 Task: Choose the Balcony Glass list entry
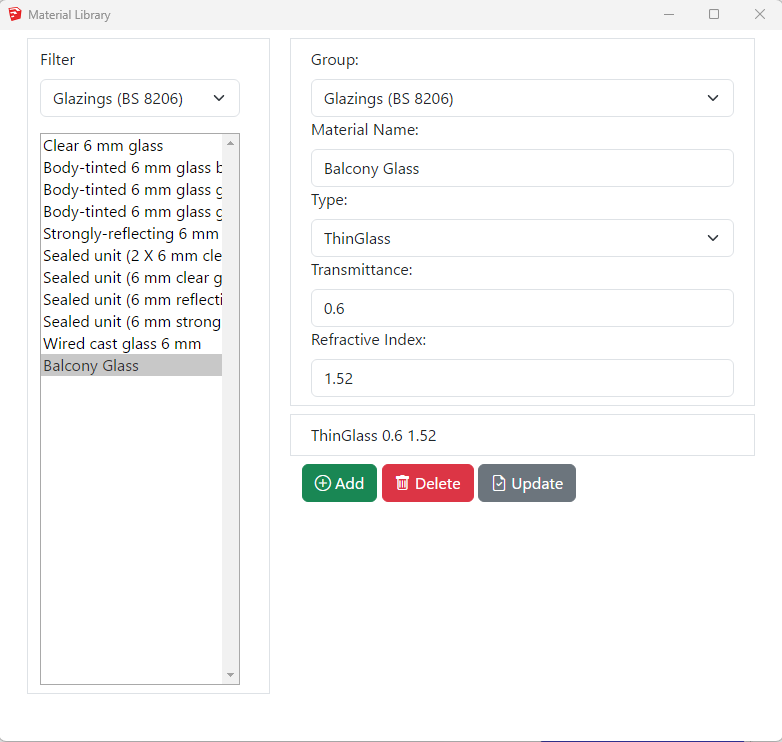[91, 366]
